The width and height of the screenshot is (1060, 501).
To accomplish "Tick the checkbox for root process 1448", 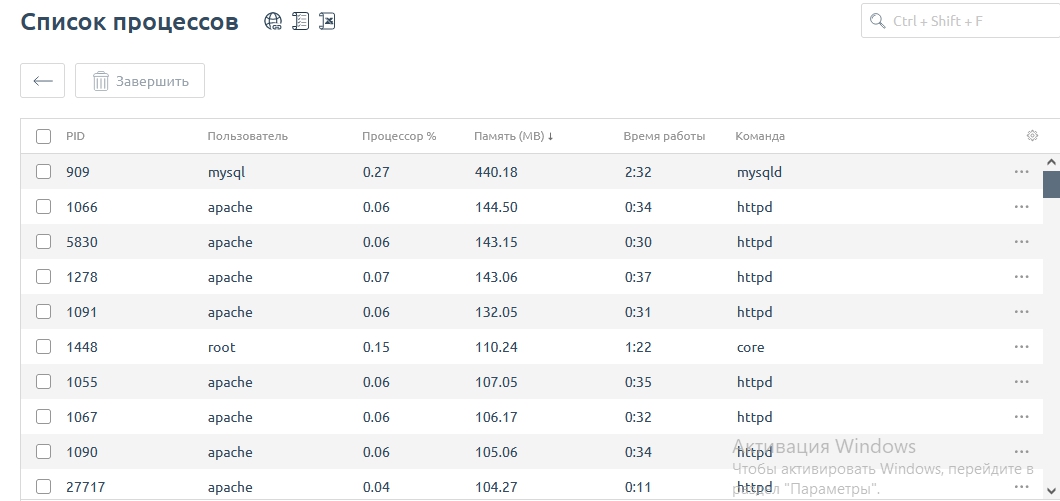I will pyautogui.click(x=43, y=347).
